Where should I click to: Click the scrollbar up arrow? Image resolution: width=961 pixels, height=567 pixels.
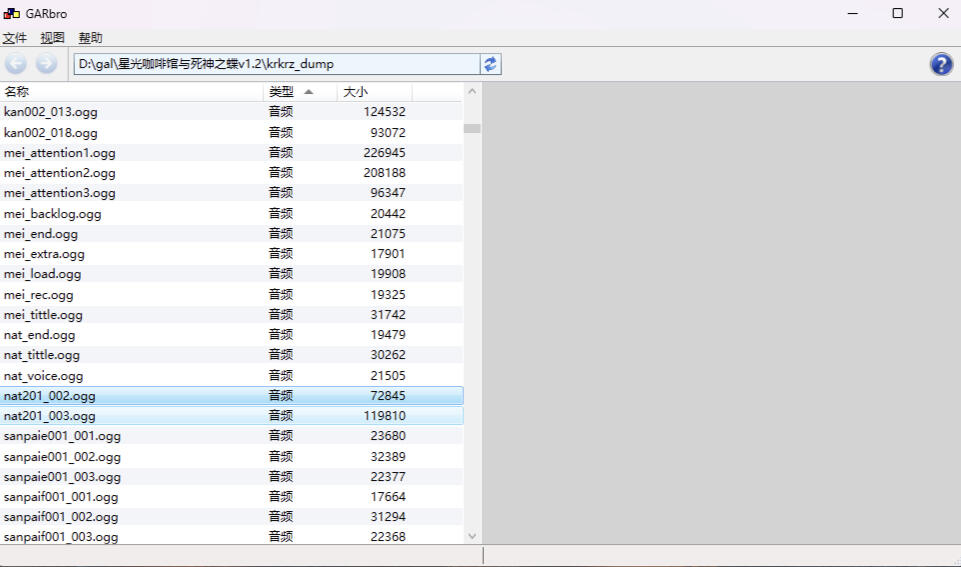coord(472,91)
